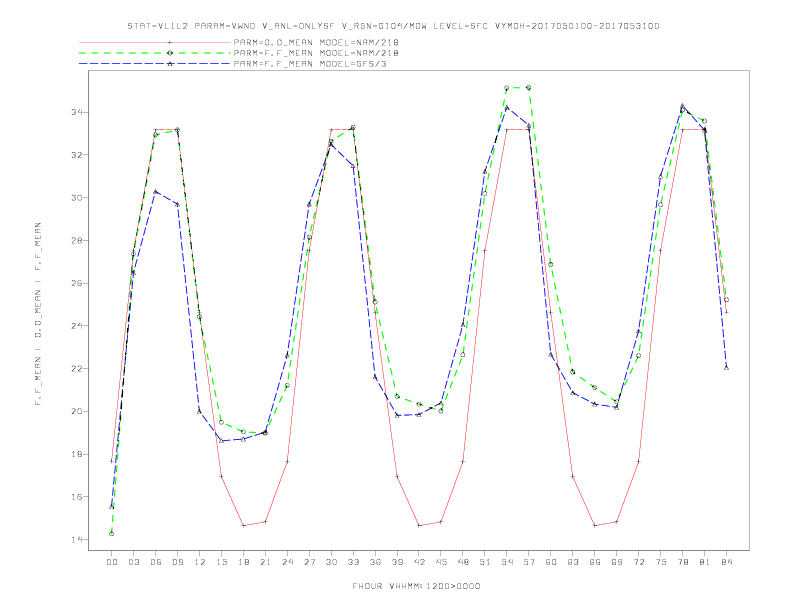
Task: Click forecast hour label 57 on x-axis
Action: 529,562
